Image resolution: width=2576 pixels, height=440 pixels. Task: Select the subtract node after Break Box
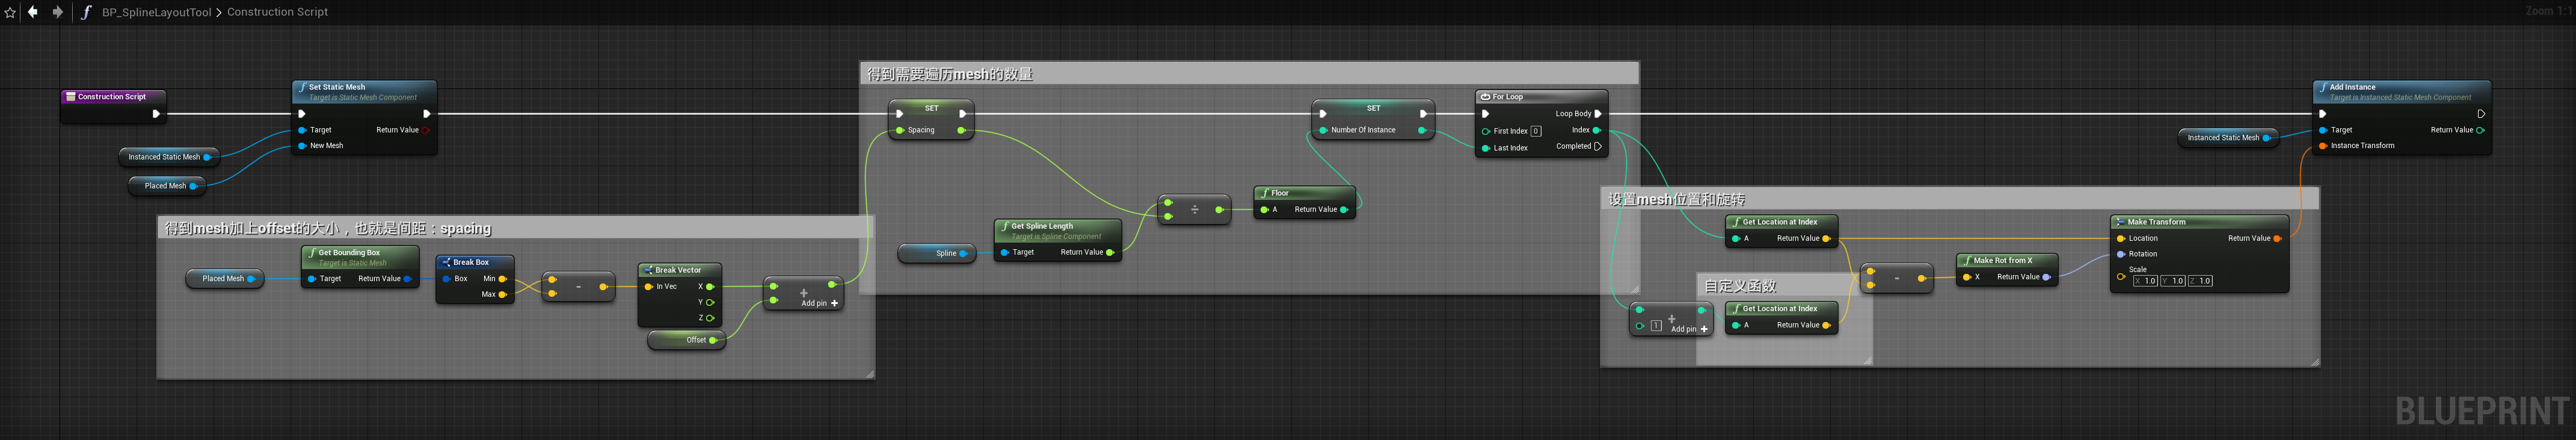pos(578,288)
